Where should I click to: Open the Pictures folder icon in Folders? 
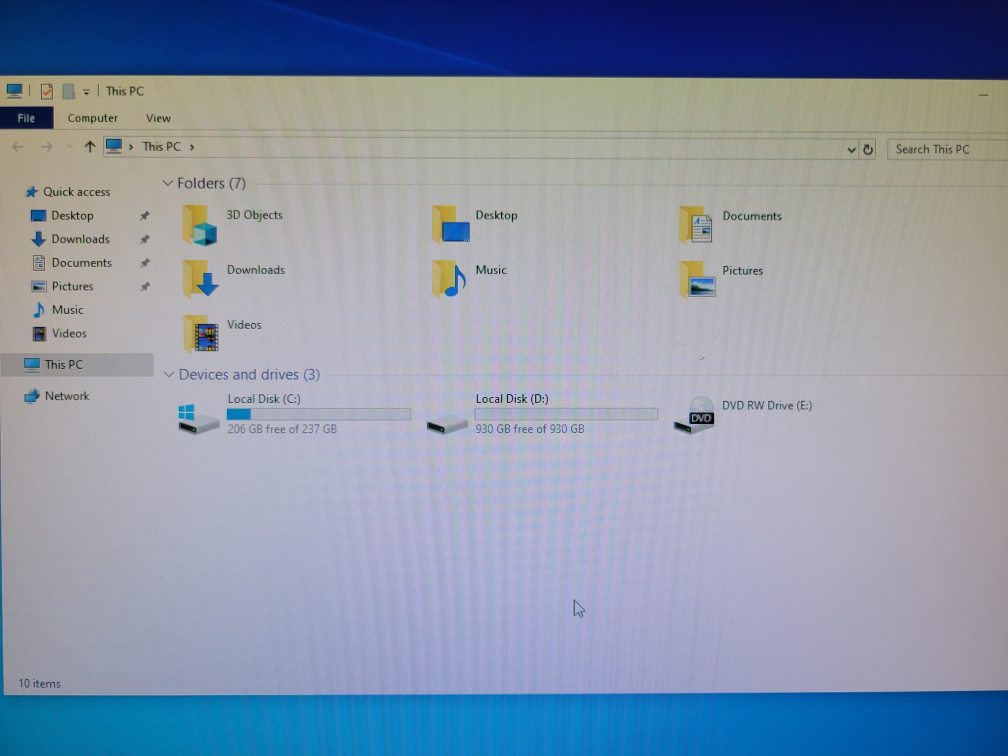click(698, 279)
